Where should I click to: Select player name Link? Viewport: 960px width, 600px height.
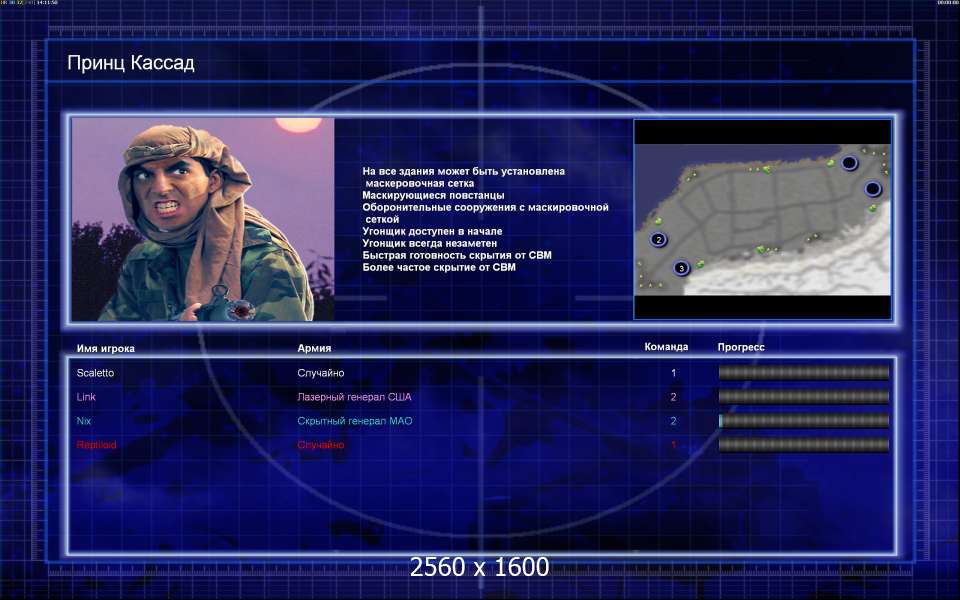pyautogui.click(x=86, y=397)
